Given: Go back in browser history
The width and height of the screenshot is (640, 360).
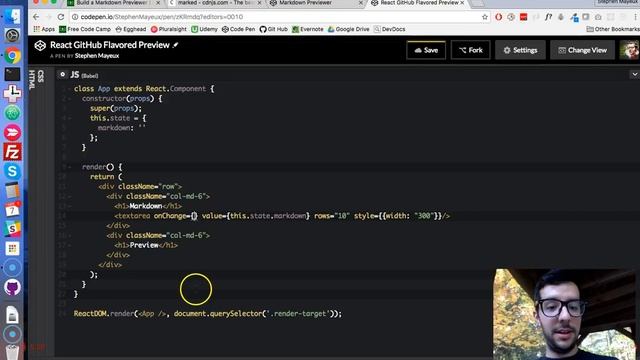Looking at the screenshot, I should 36,17.
